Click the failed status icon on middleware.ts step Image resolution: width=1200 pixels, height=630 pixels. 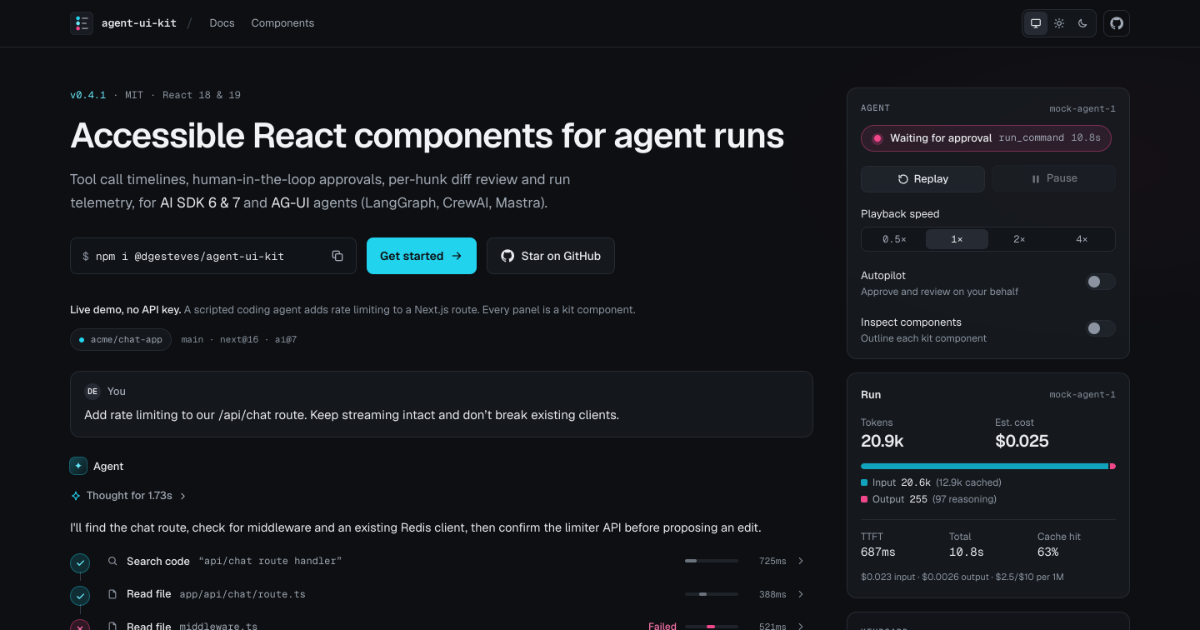point(80,626)
